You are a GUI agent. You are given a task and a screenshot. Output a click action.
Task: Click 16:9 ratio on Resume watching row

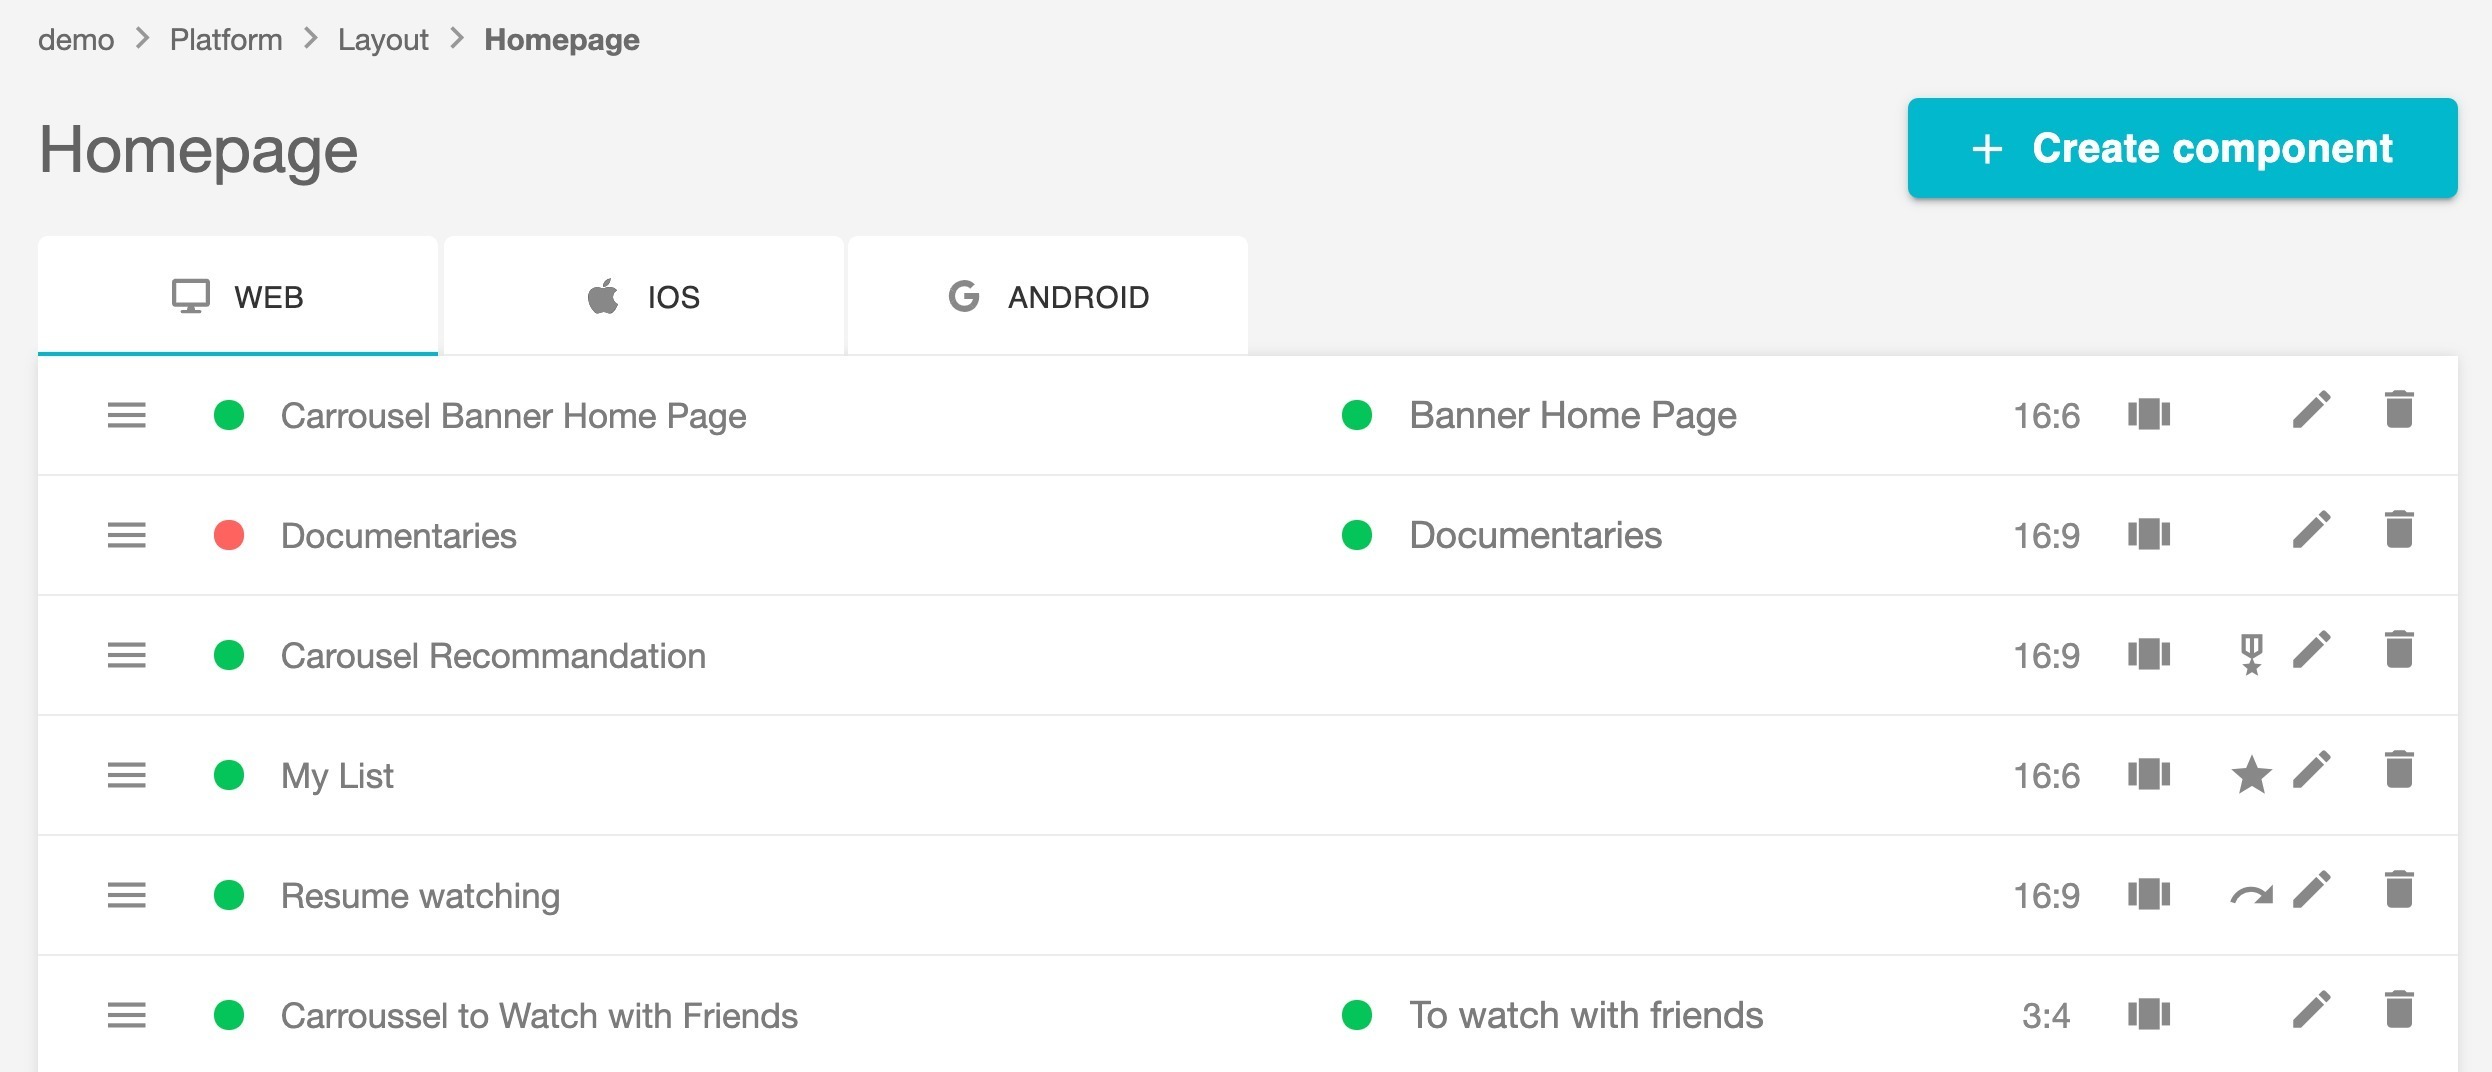[2046, 896]
